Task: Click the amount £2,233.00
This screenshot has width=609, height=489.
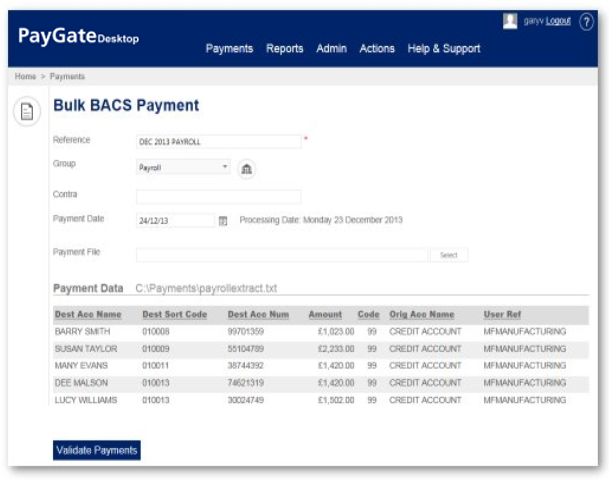Action: coord(336,348)
